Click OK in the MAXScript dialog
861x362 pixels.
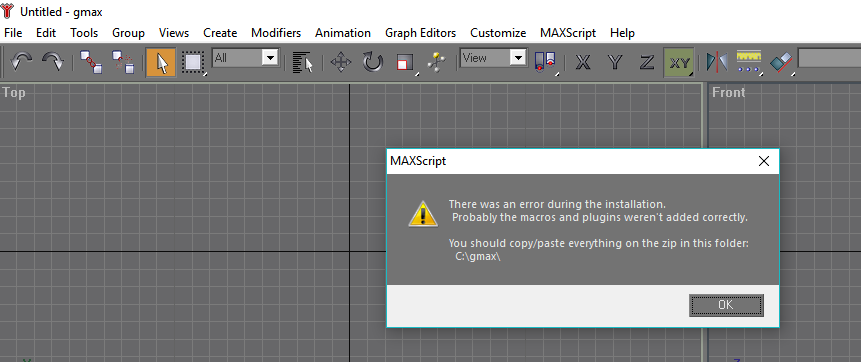point(726,305)
